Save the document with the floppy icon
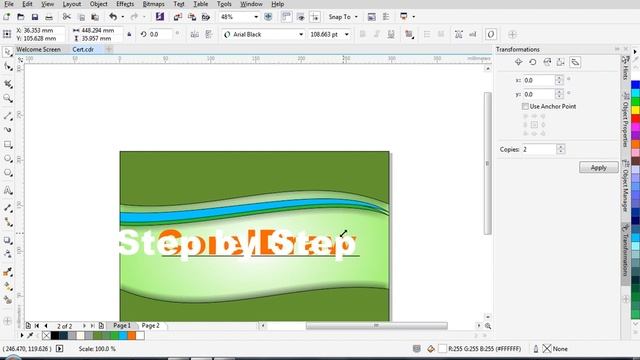The height and width of the screenshot is (360, 640). 35,17
